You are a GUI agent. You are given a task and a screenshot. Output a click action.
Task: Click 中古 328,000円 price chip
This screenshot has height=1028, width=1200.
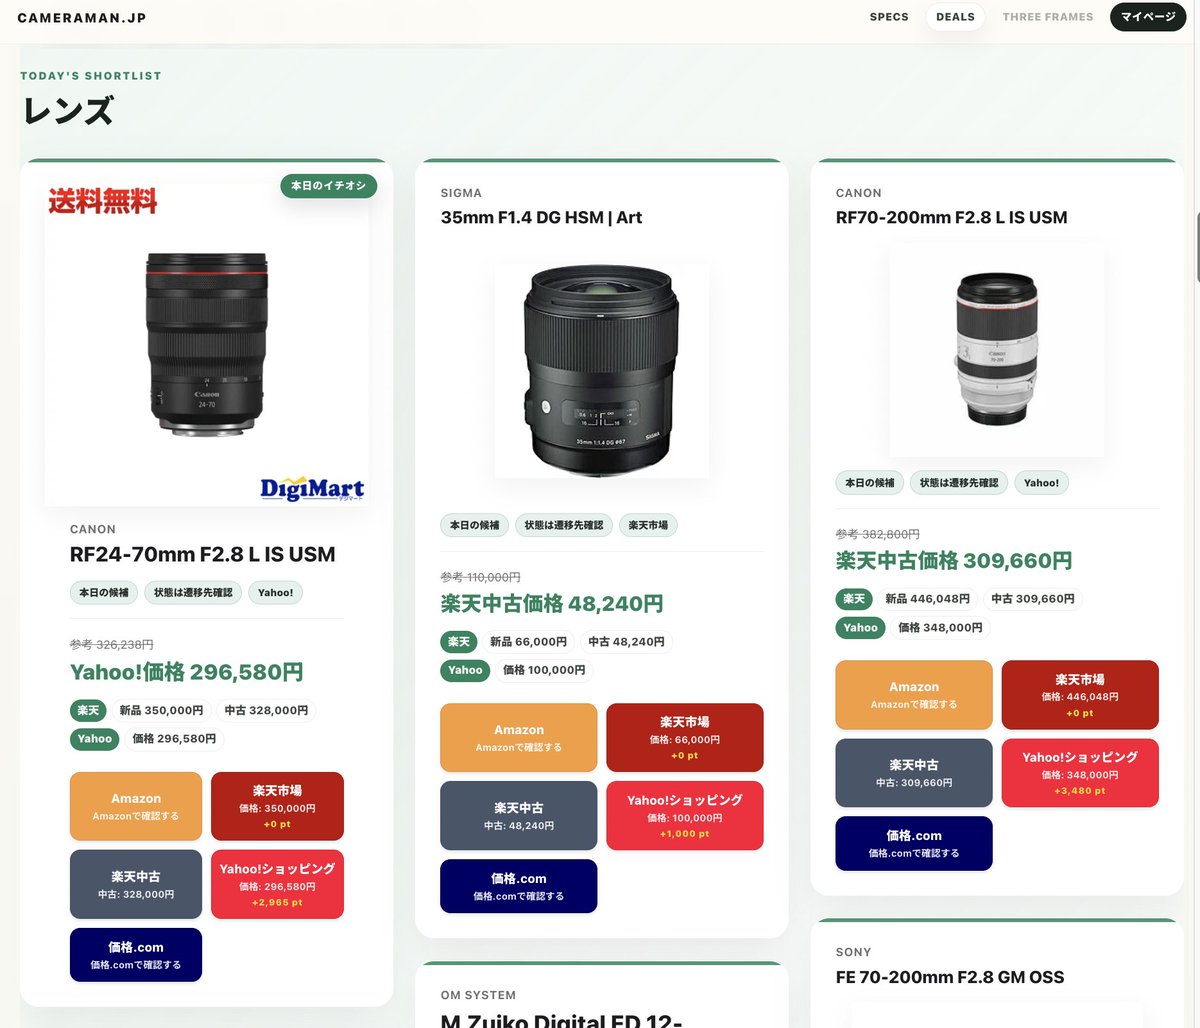click(266, 711)
